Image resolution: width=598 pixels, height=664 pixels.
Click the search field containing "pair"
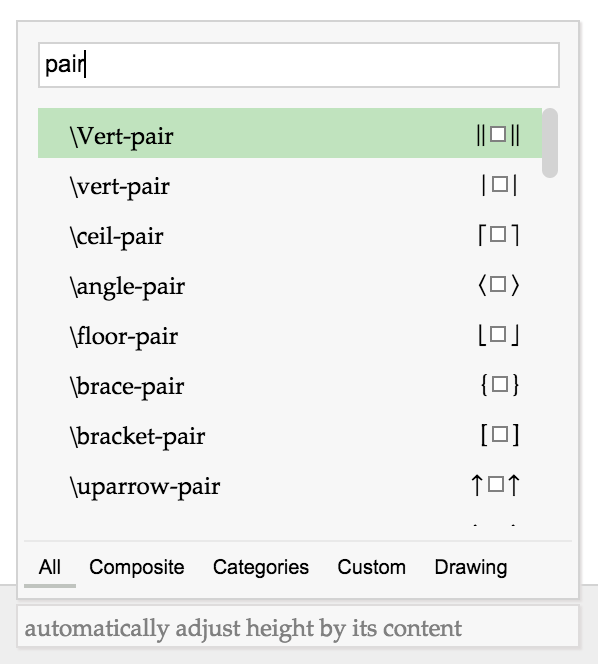click(x=299, y=65)
